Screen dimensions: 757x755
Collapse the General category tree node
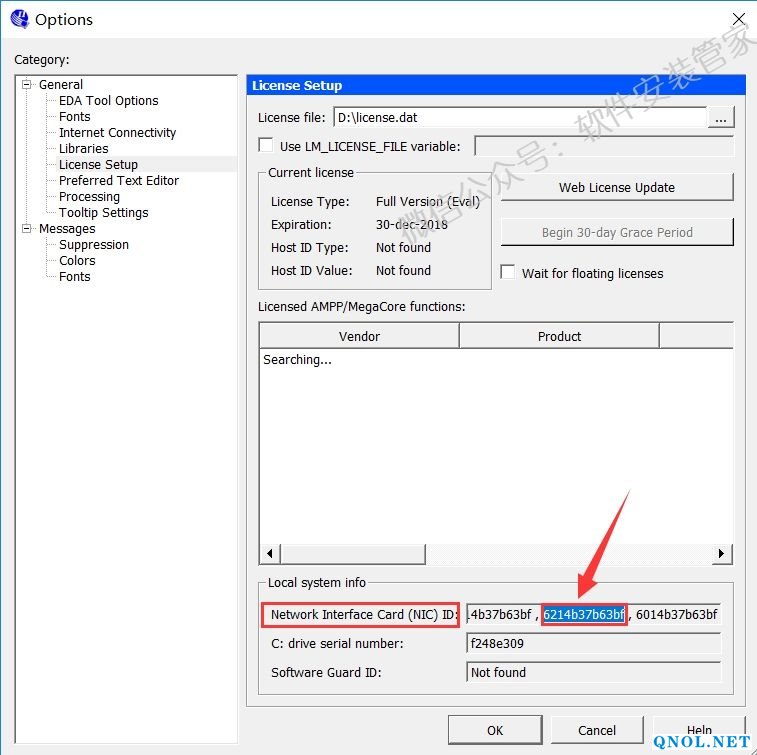click(x=27, y=85)
